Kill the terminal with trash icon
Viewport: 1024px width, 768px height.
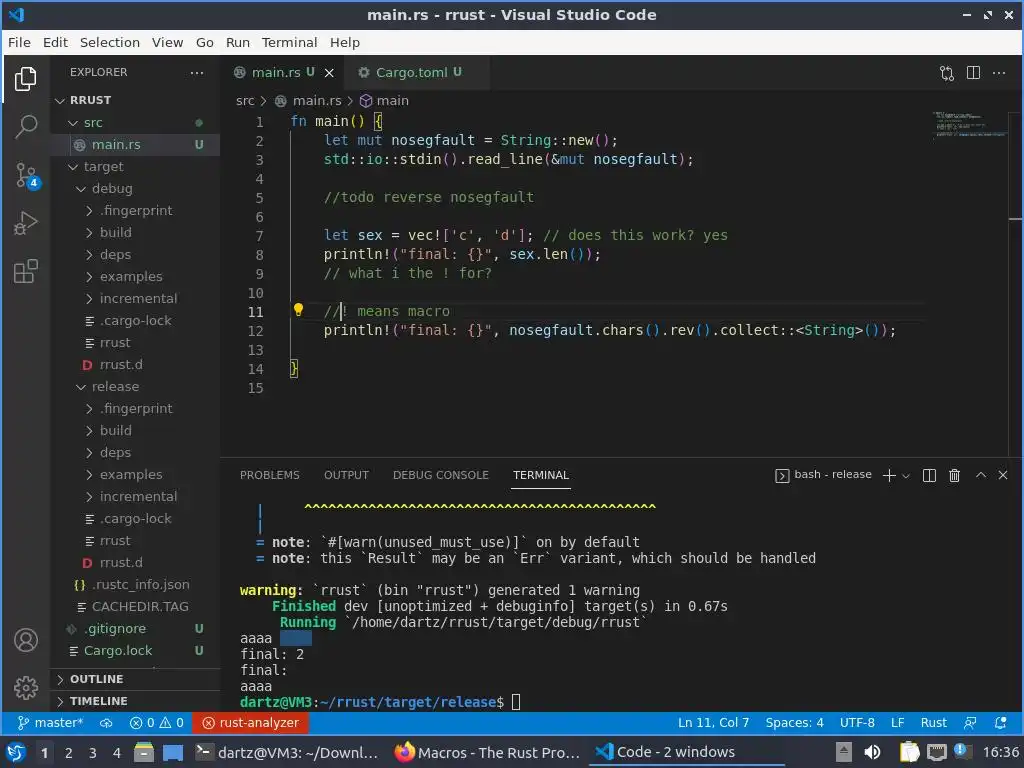click(x=954, y=475)
